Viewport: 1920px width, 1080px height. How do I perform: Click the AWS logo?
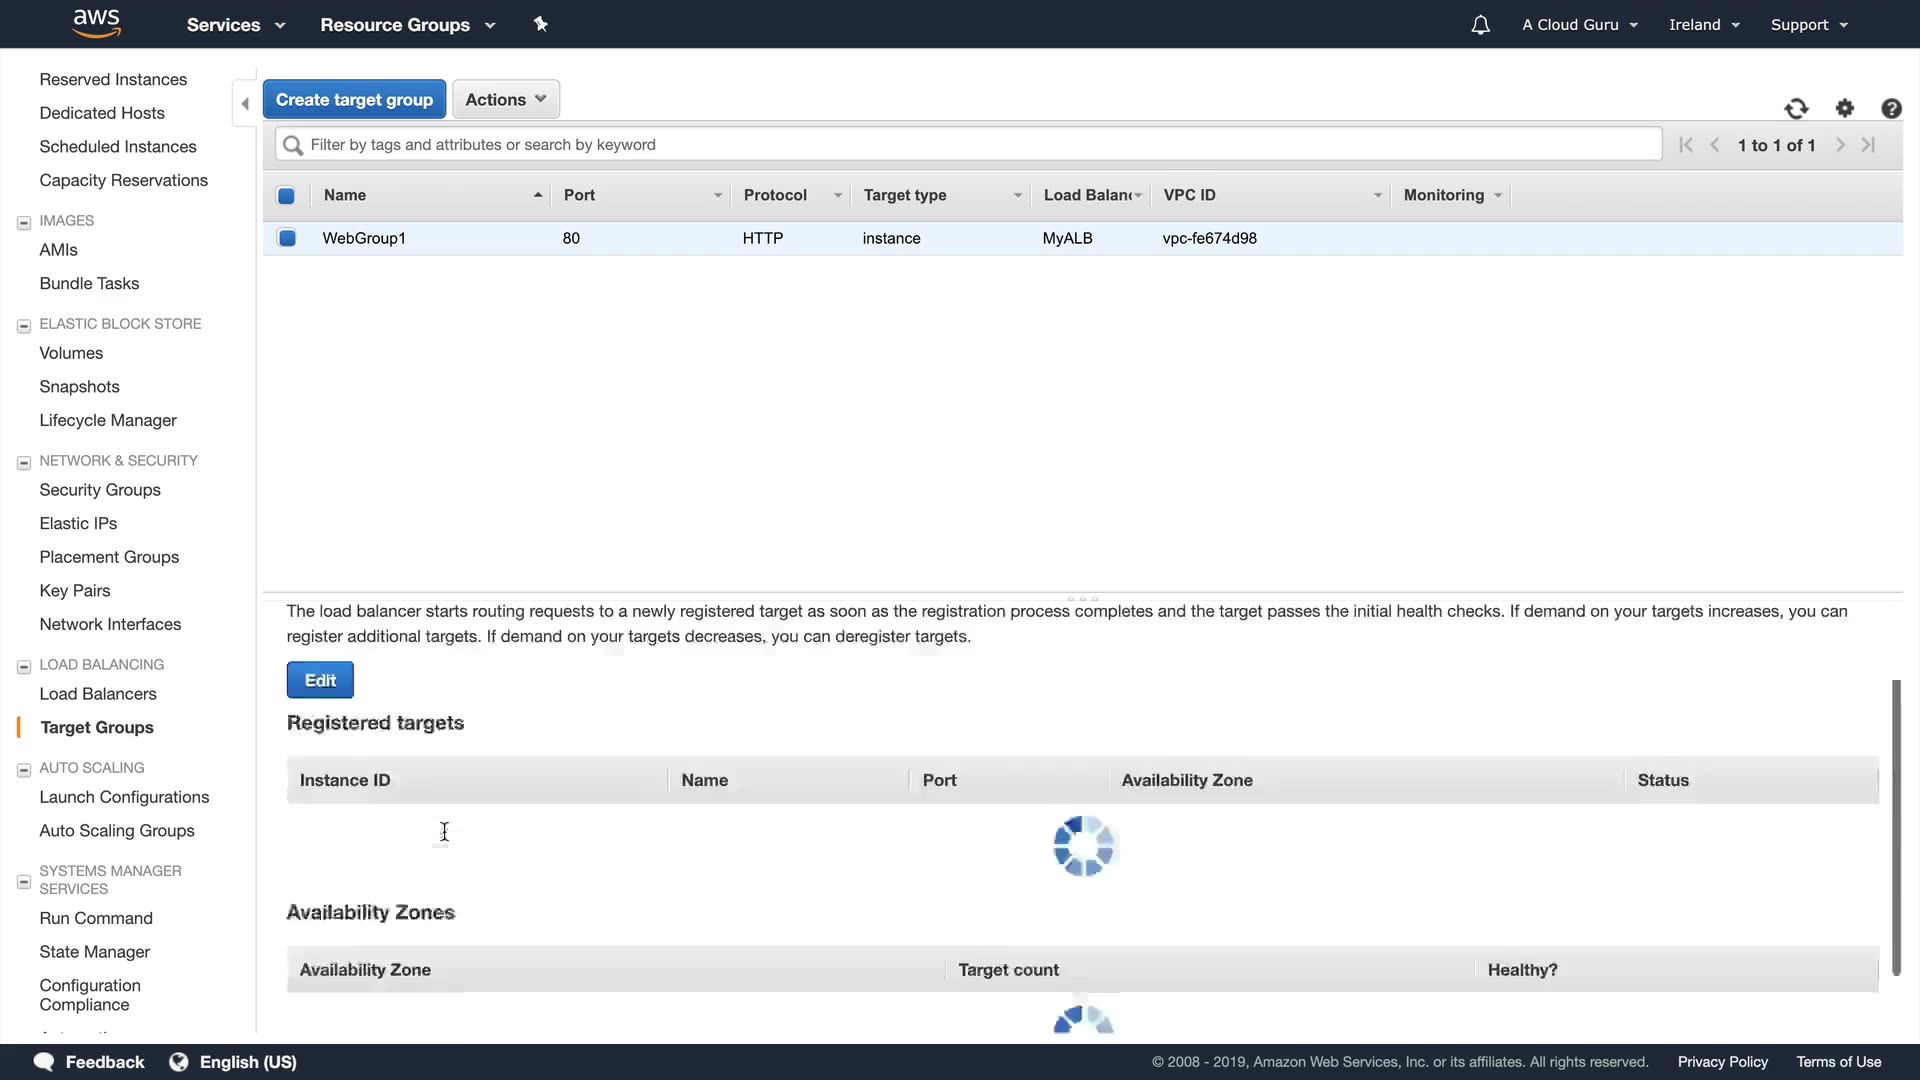[97, 23]
